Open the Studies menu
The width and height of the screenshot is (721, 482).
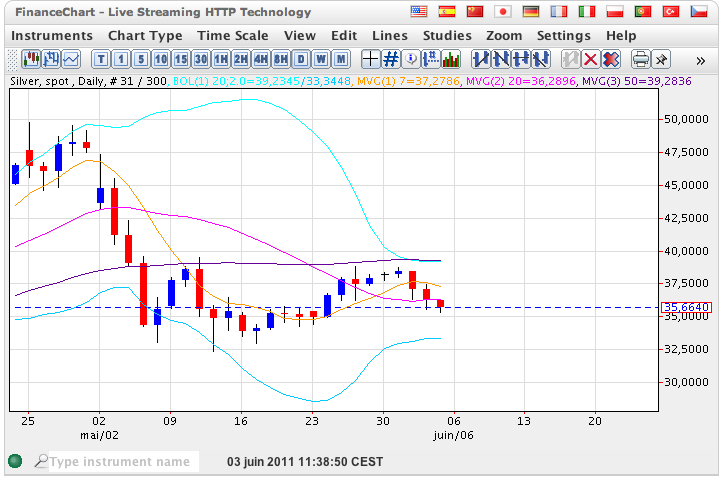tap(447, 35)
